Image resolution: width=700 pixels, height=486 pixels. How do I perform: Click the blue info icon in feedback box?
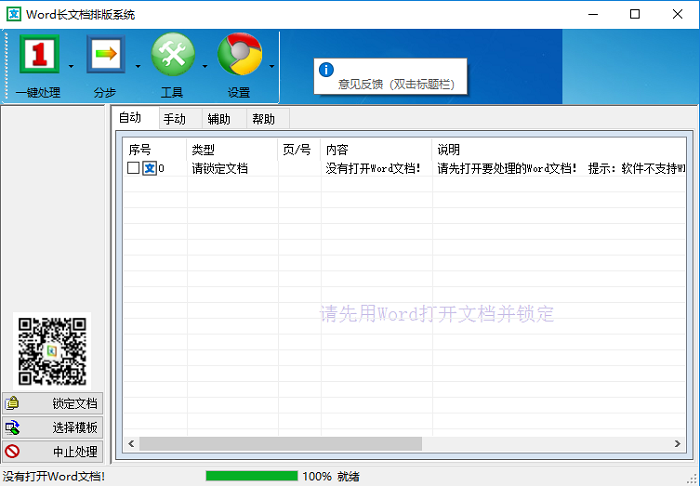coord(326,70)
